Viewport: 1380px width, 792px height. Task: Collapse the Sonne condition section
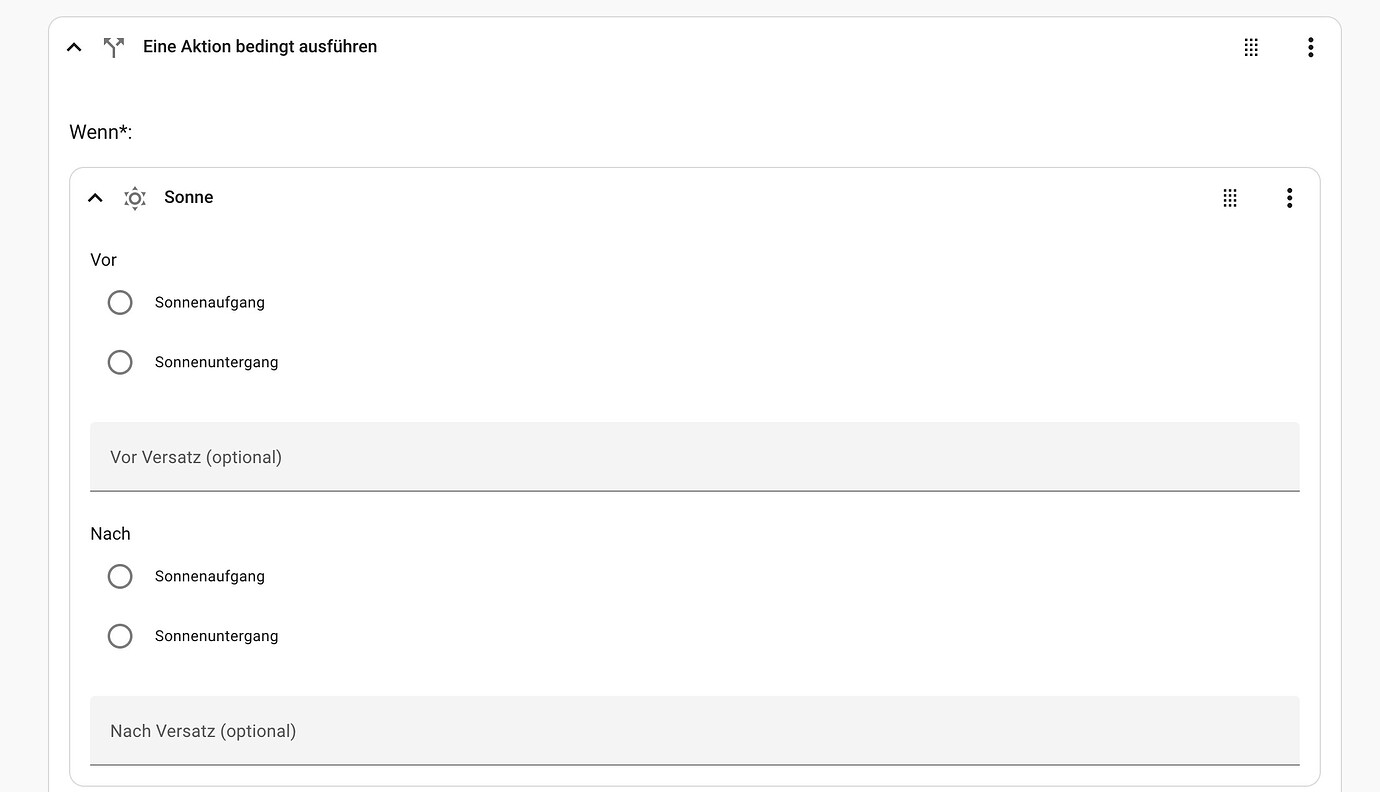(95, 198)
